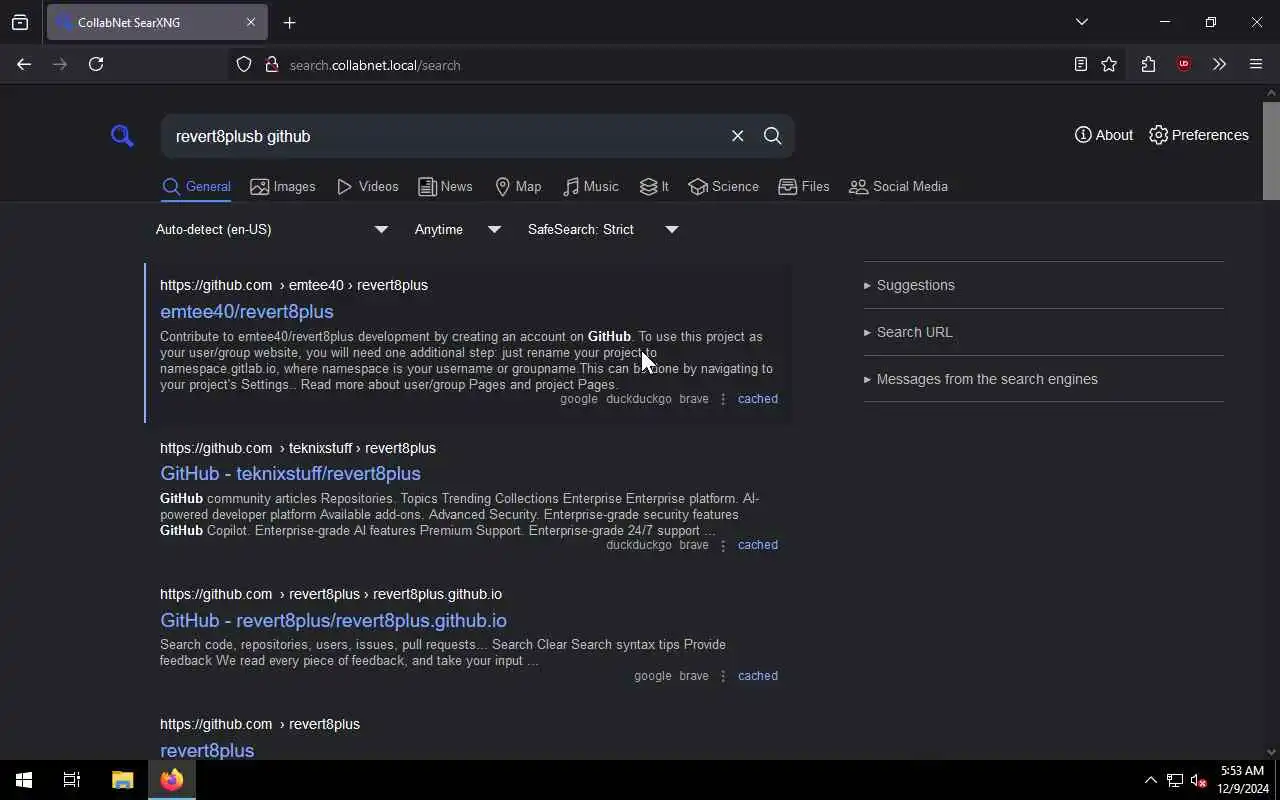Open the list all tabs dropdown
1280x800 pixels.
pyautogui.click(x=1081, y=22)
